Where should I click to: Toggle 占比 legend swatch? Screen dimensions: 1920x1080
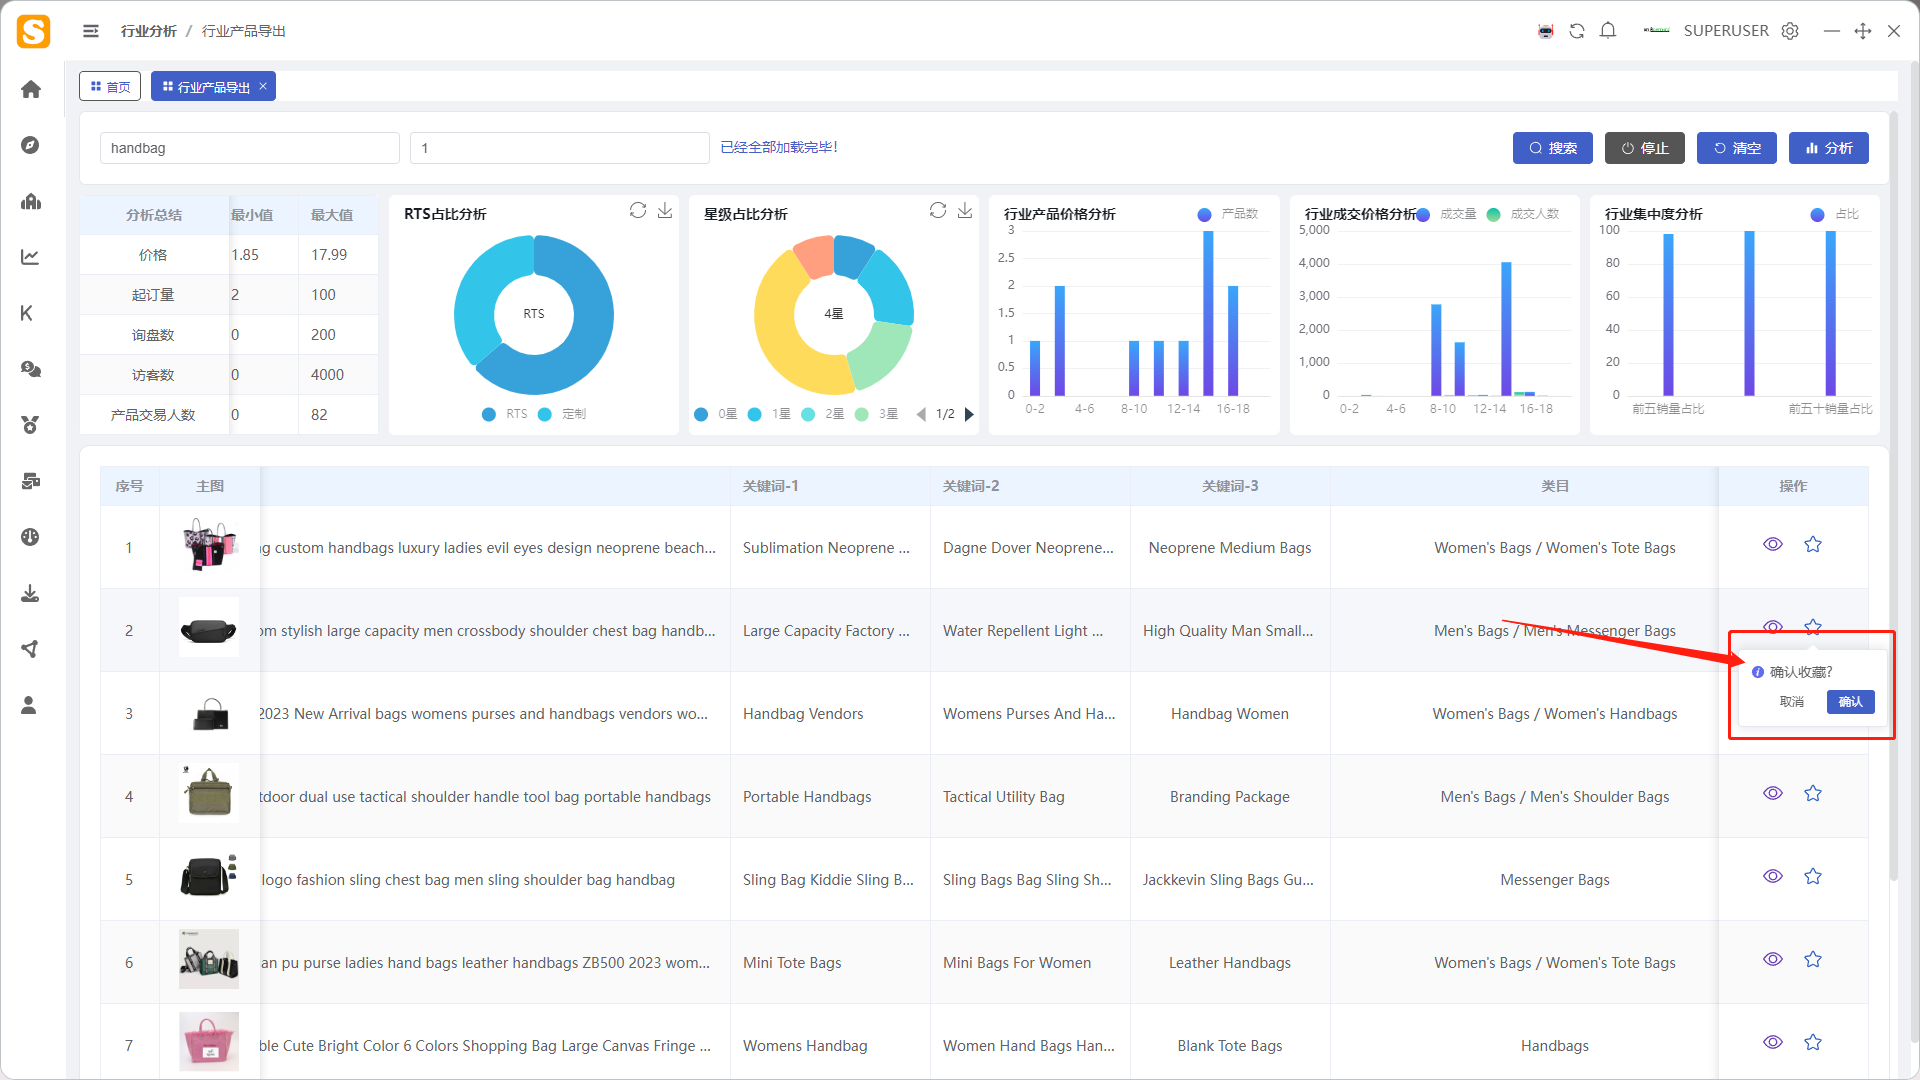(x=1818, y=214)
